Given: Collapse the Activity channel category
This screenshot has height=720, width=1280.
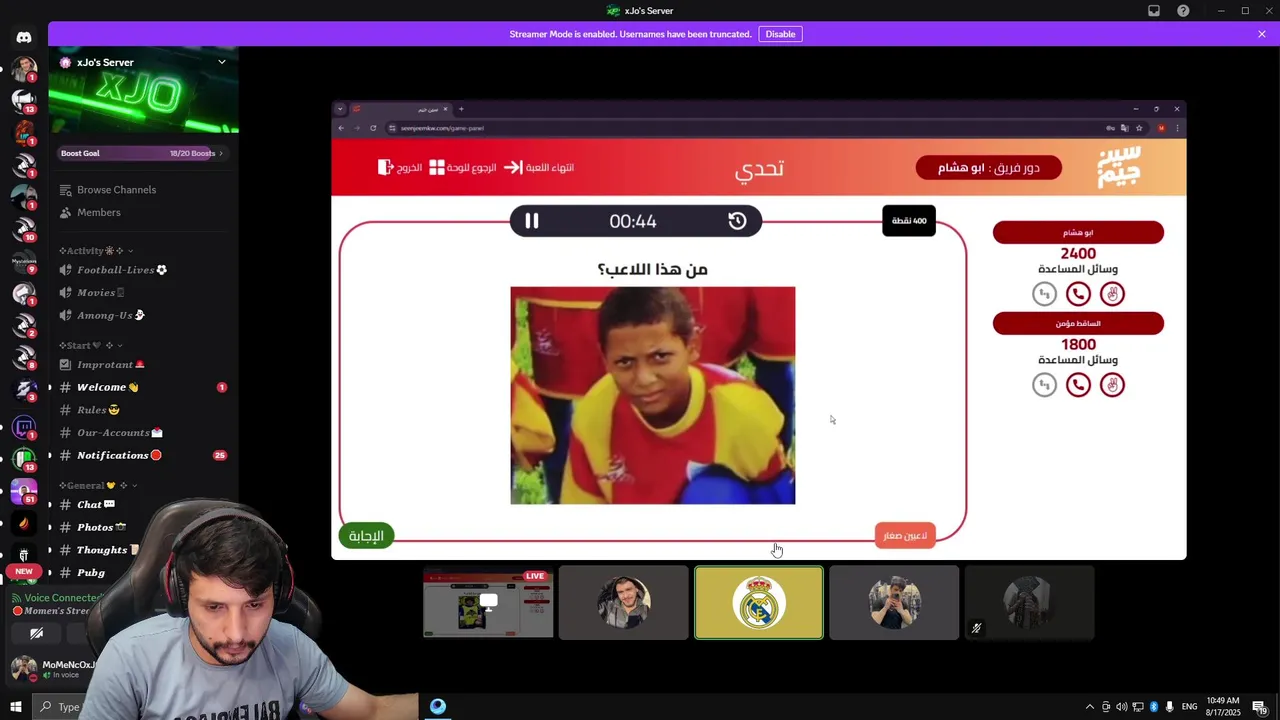Looking at the screenshot, I should coord(96,251).
